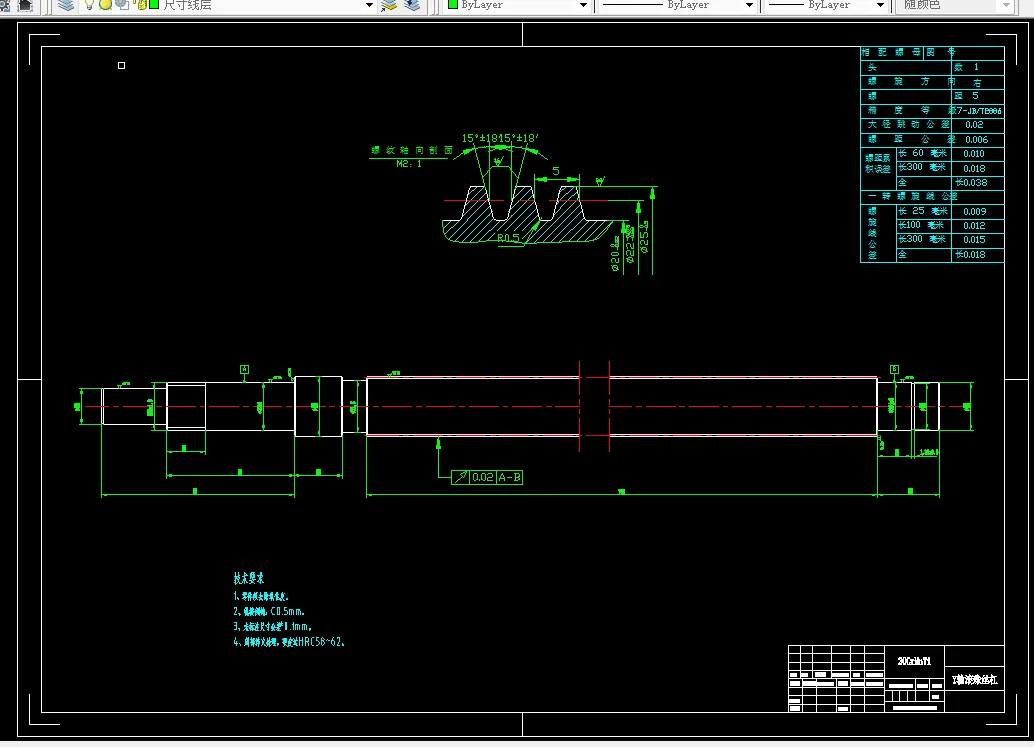Select the 30CrMnTi material cell in title block
1034x747 pixels.
pyautogui.click(x=914, y=661)
